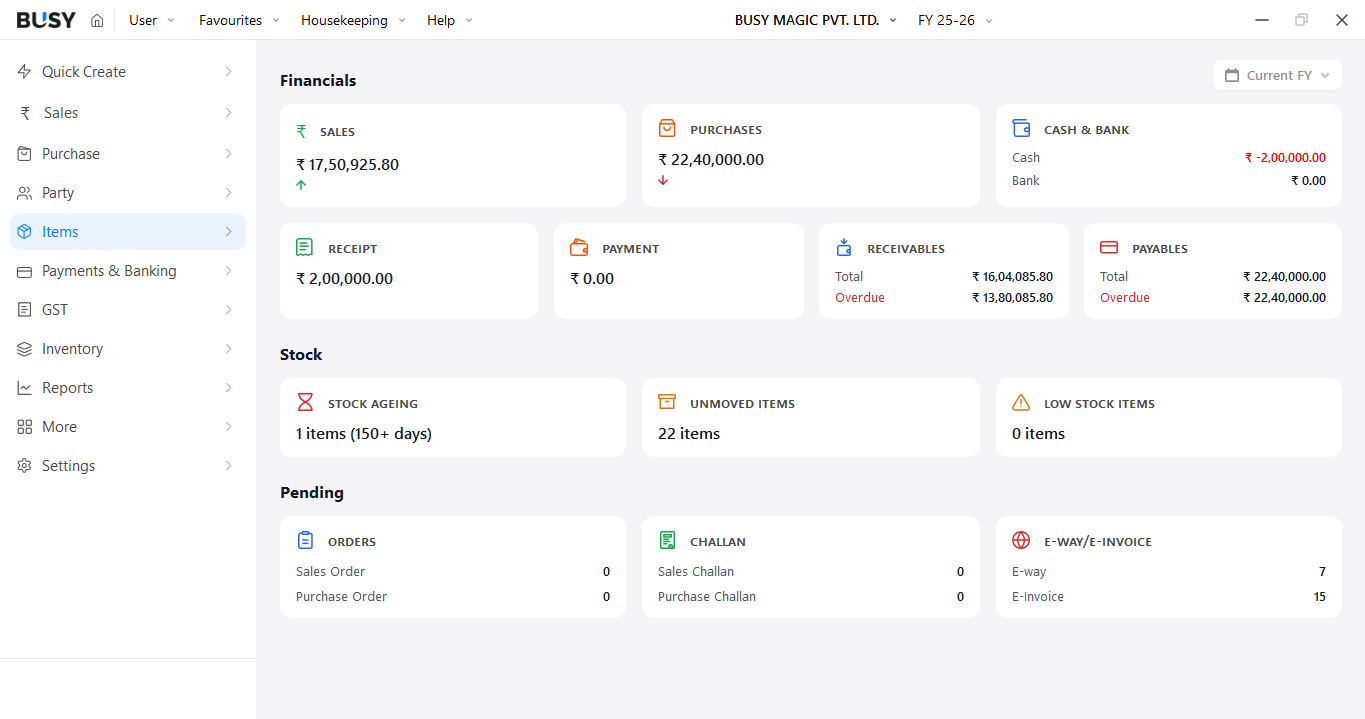Click the E-Invoice count 15

coord(1320,597)
